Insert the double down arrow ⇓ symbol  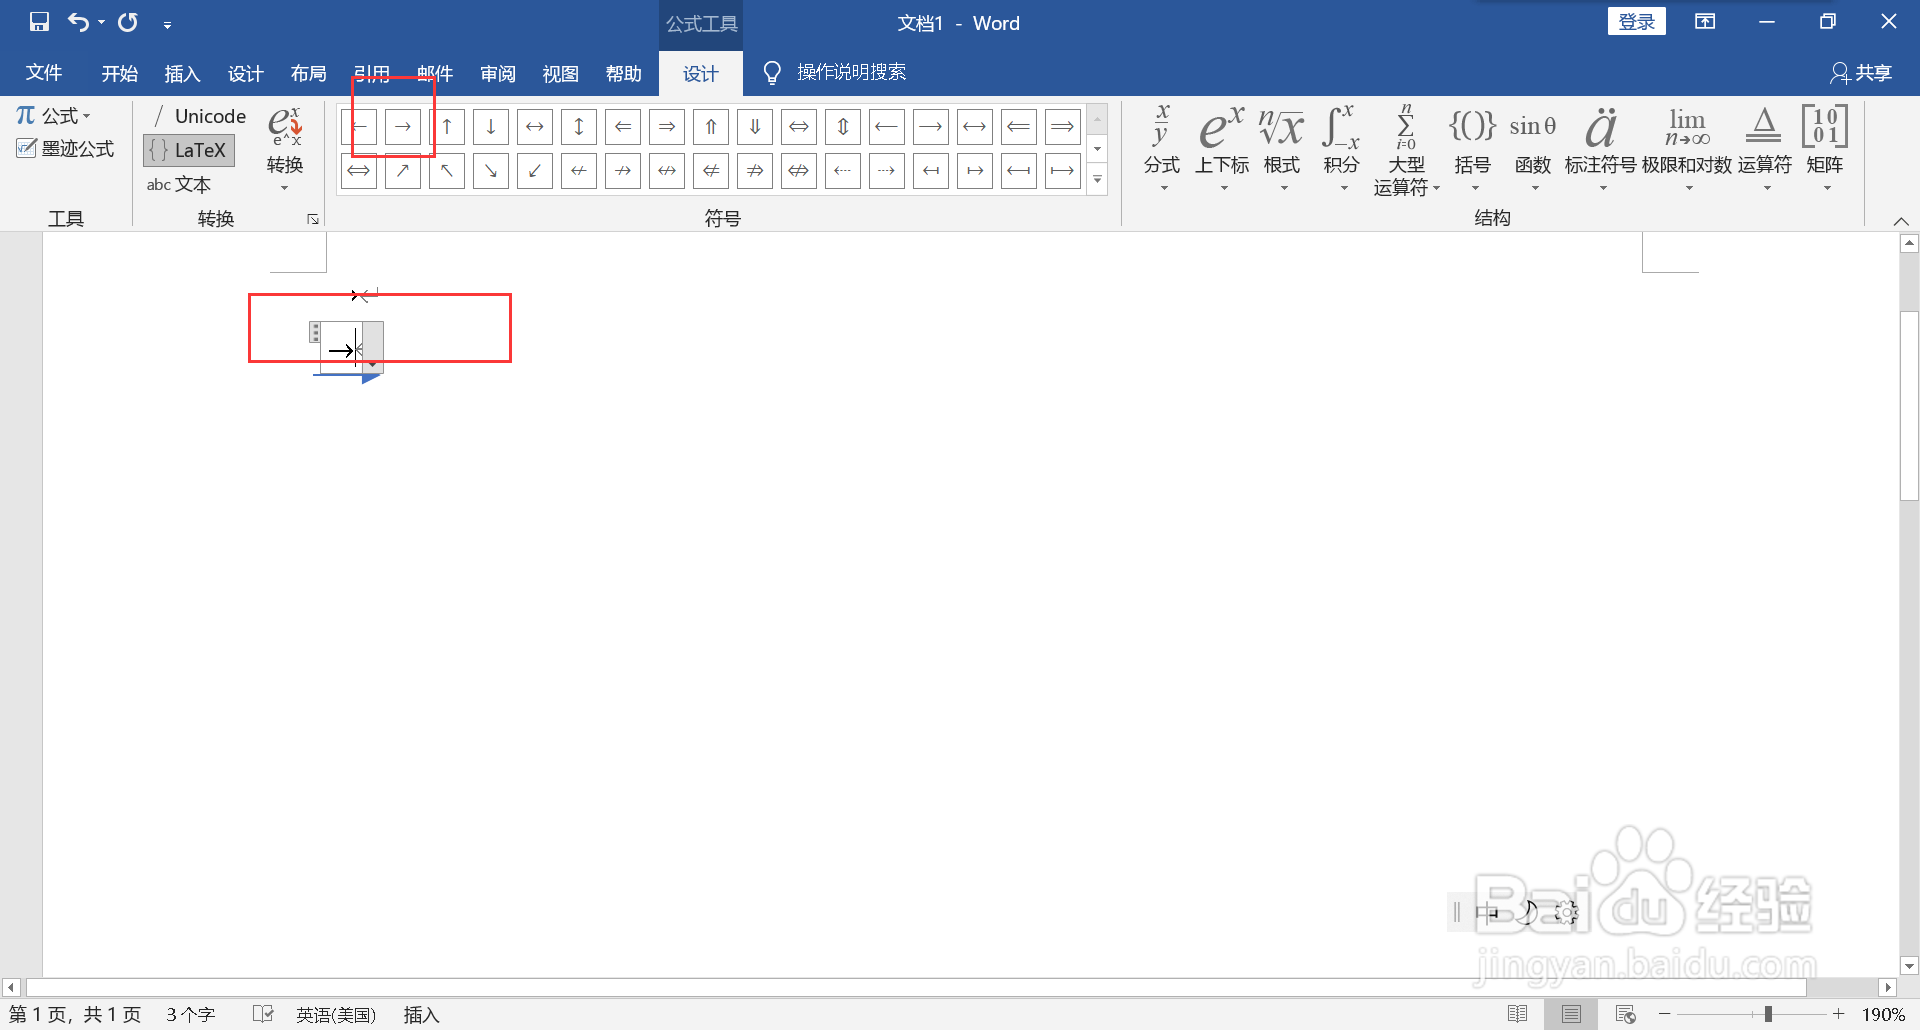point(755,127)
